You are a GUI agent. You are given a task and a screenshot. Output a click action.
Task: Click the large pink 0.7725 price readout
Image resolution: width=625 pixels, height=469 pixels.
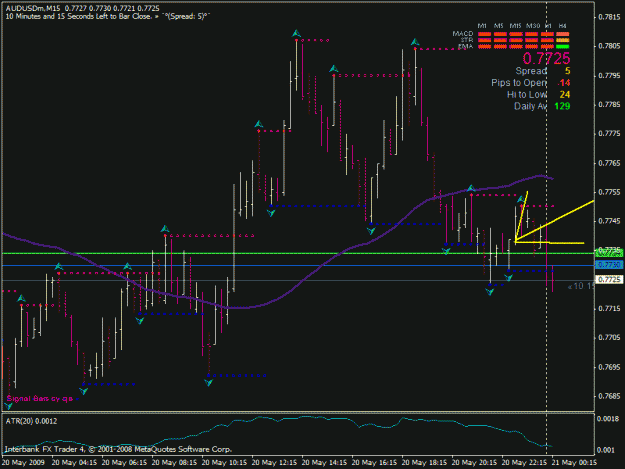(x=546, y=59)
